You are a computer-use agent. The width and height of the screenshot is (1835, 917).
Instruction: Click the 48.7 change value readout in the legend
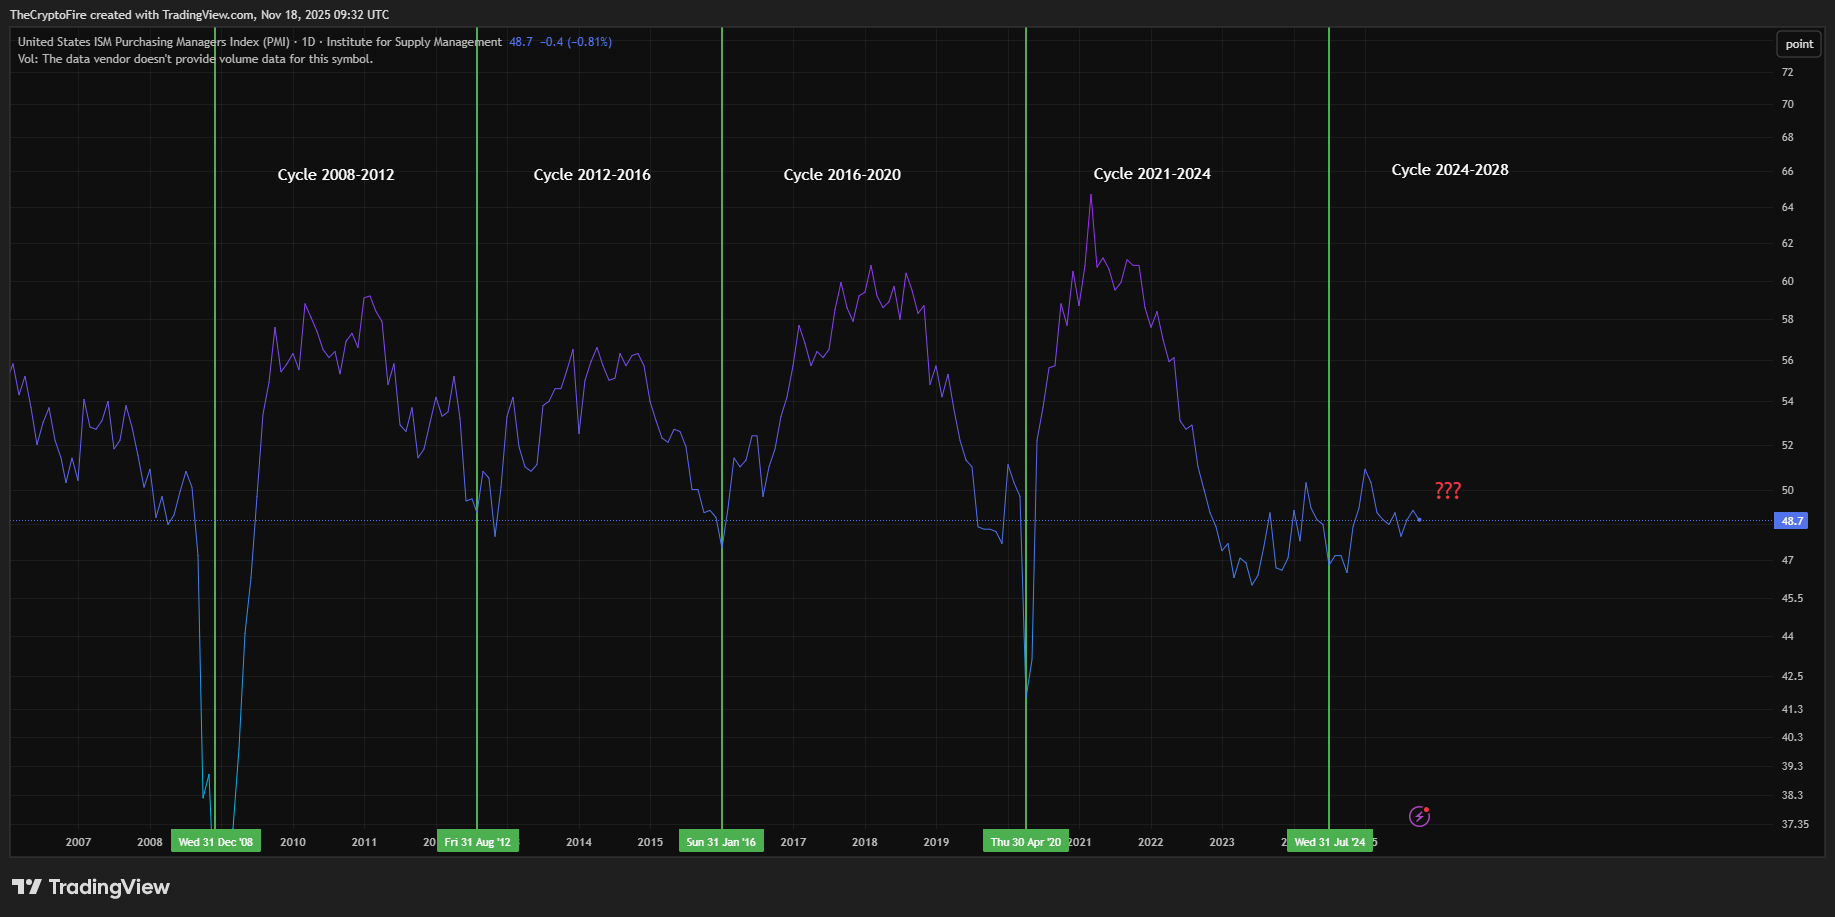coord(520,42)
